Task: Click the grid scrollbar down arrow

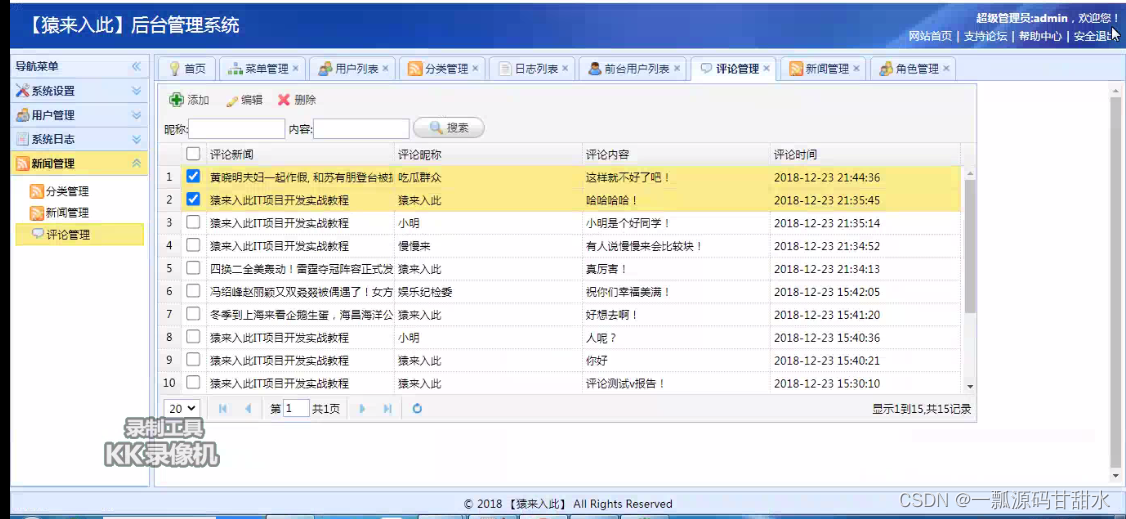Action: (970, 386)
